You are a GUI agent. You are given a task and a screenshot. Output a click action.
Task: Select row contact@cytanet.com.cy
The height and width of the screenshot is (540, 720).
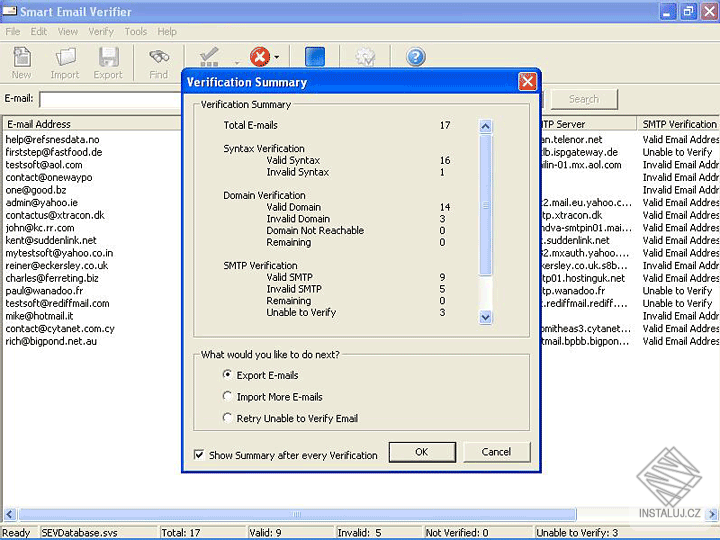[60, 329]
